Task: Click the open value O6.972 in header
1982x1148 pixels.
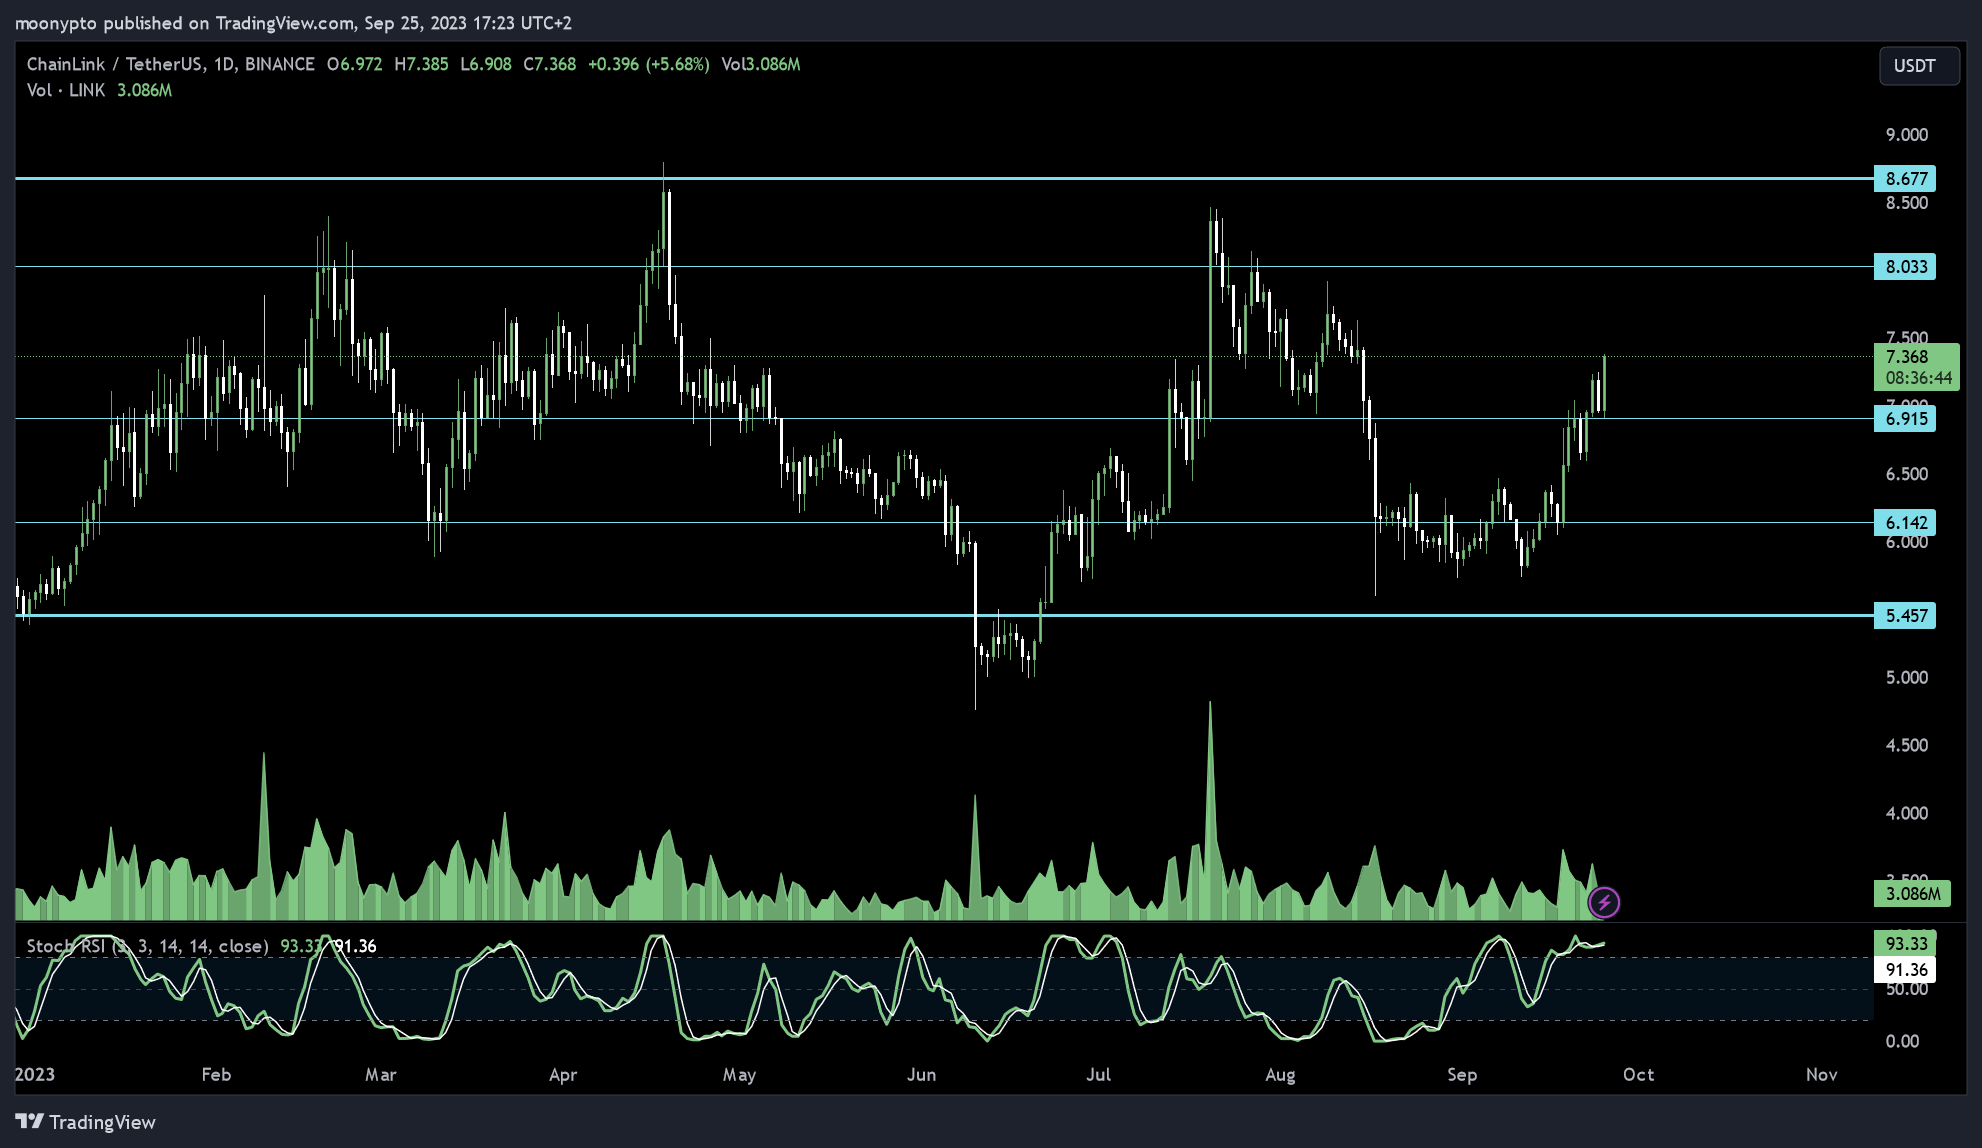Action: coord(355,64)
